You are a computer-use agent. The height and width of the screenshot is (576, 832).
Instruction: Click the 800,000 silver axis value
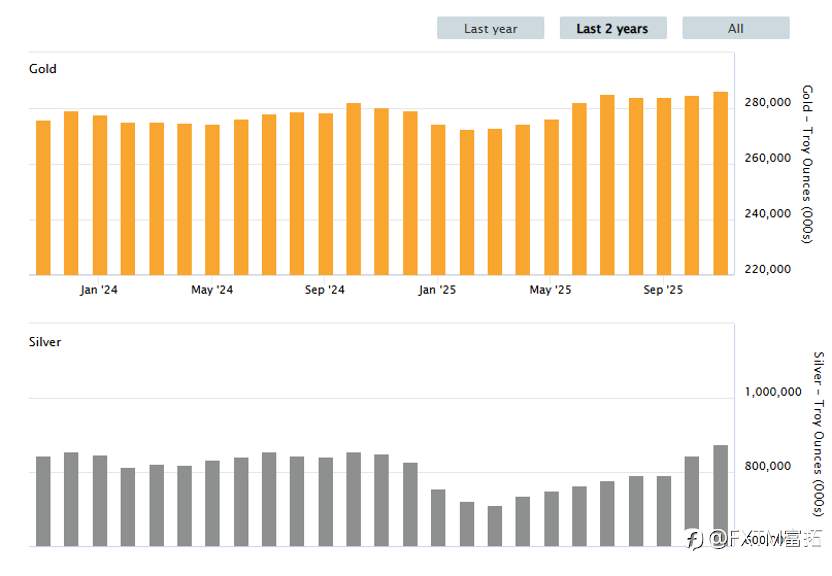(768, 466)
